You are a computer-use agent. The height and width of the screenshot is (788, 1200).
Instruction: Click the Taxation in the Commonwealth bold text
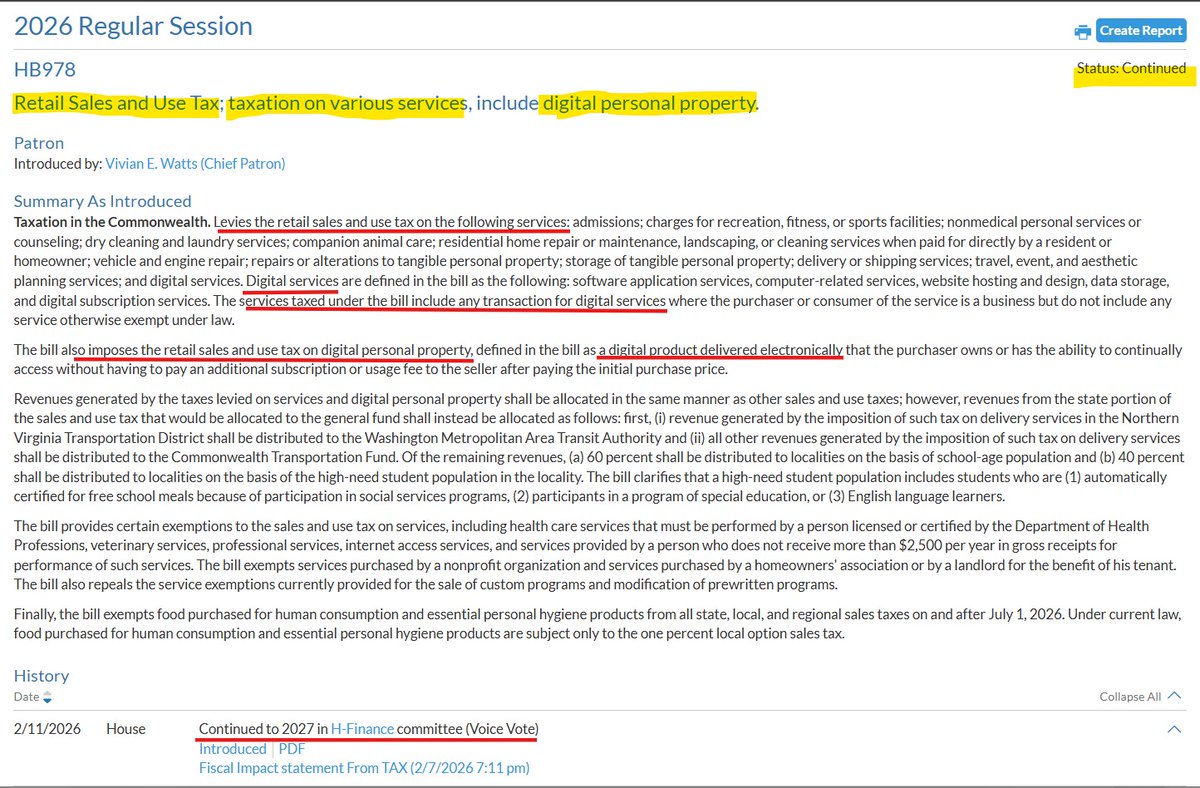(112, 221)
